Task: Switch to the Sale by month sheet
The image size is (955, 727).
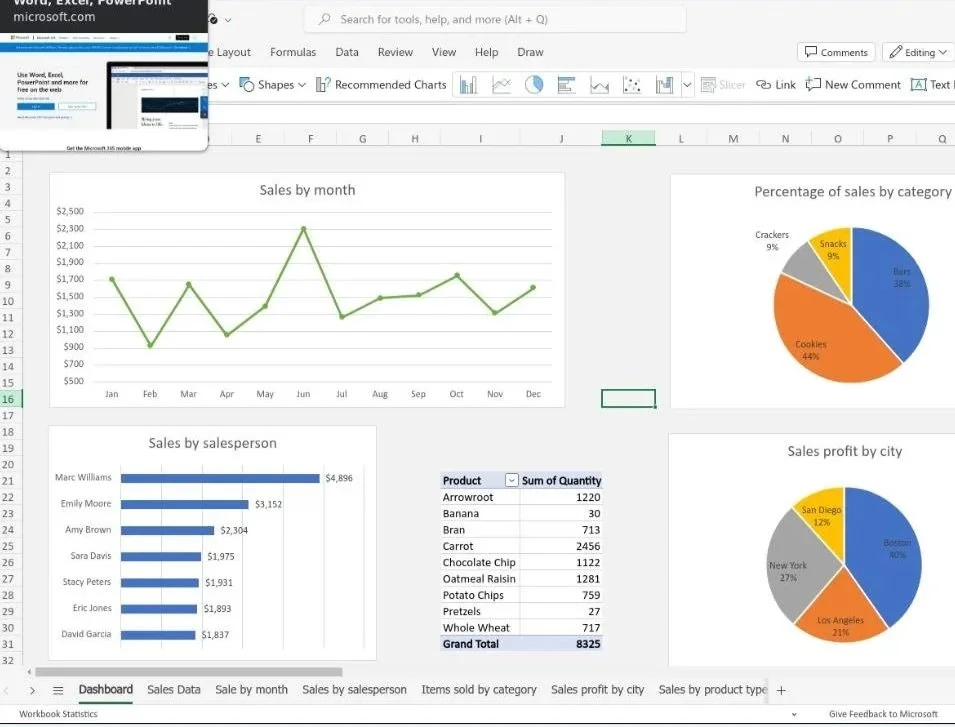Action: [x=252, y=690]
